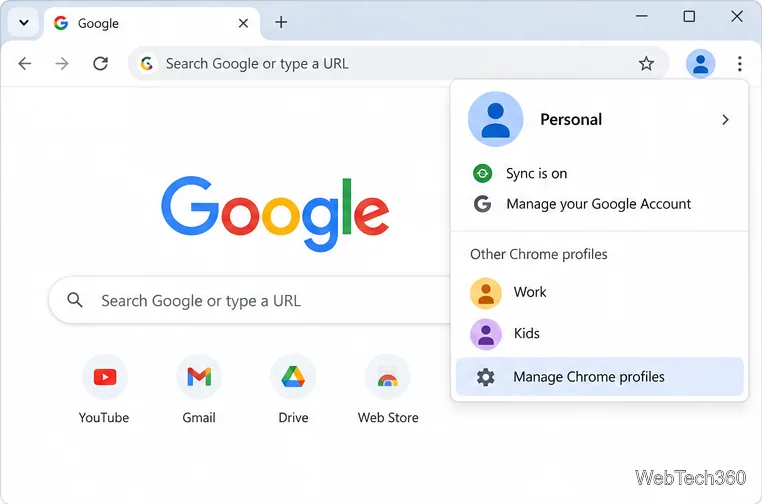Viewport: 762px width, 504px height.
Task: Open Chrome three-dot menu
Action: tap(739, 63)
